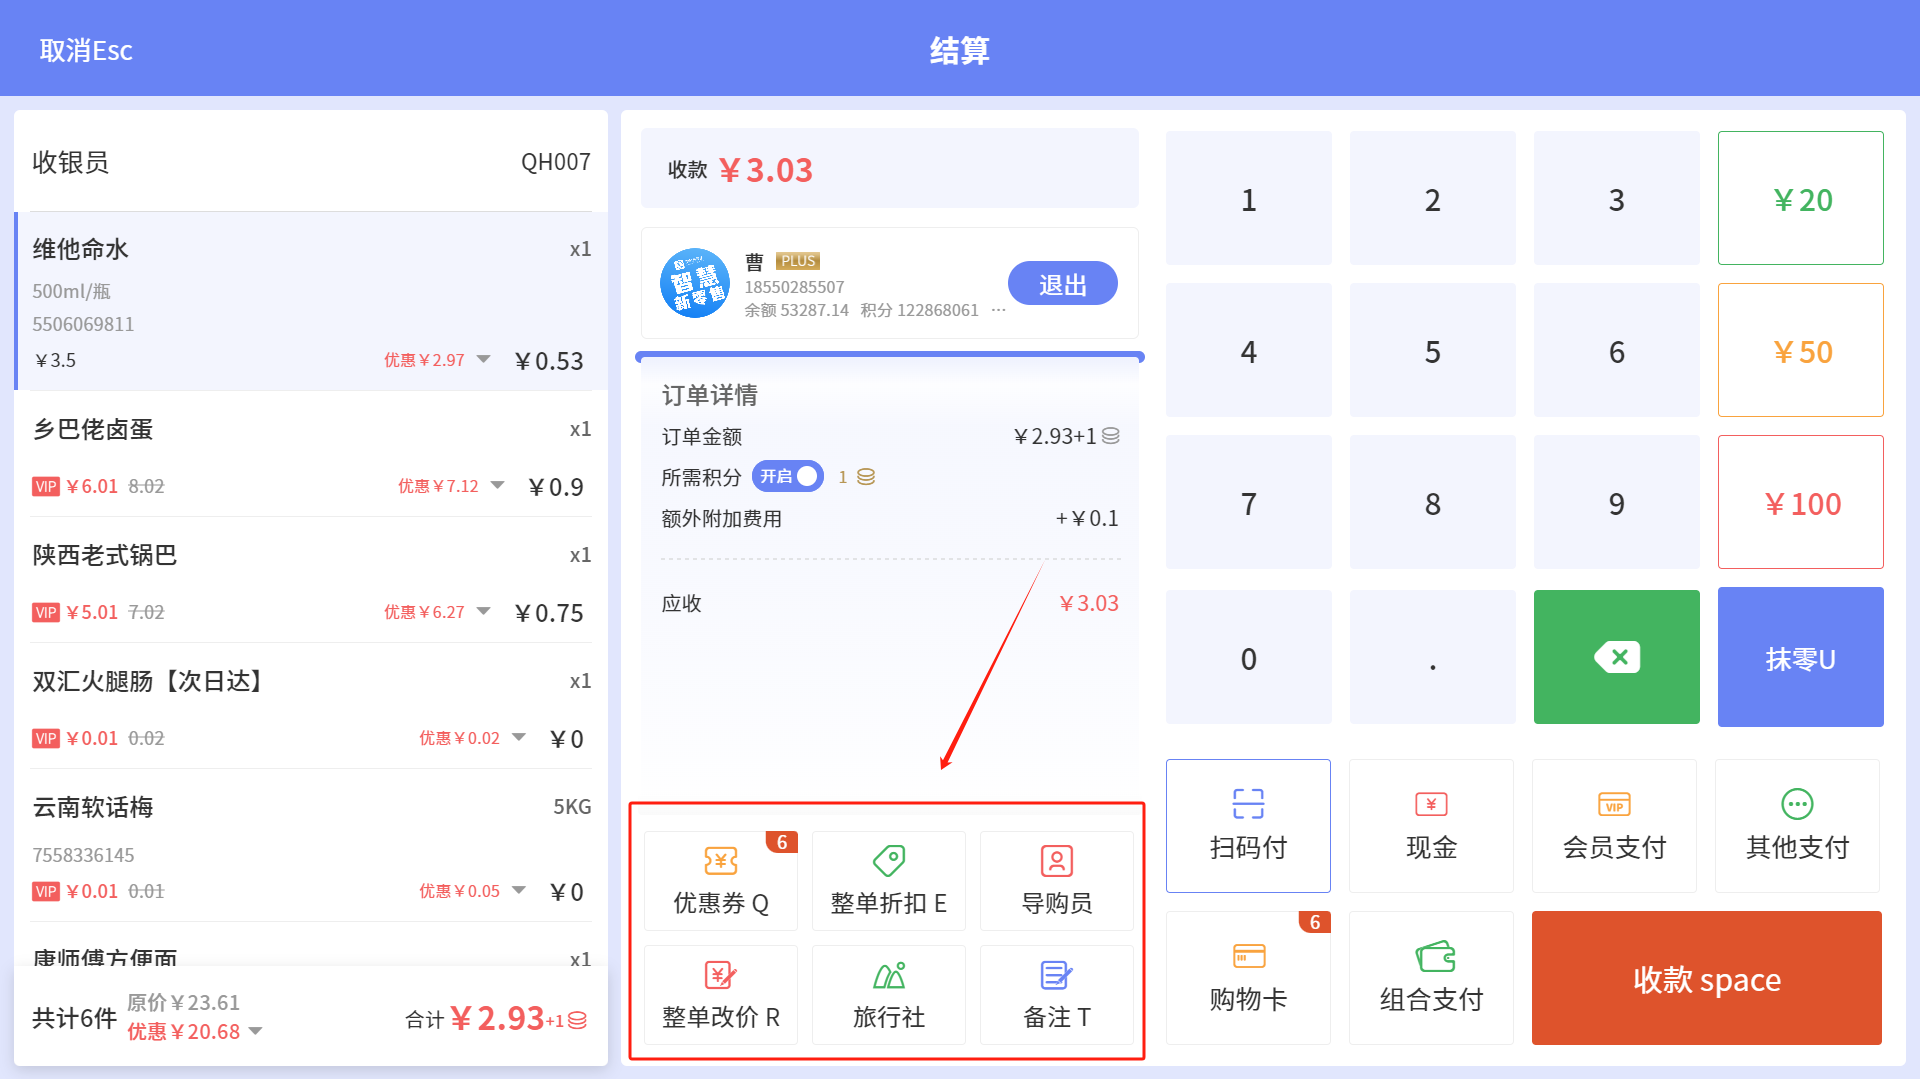Open 整单改价 R order price change
Screen dimensions: 1920x1079
pos(721,995)
